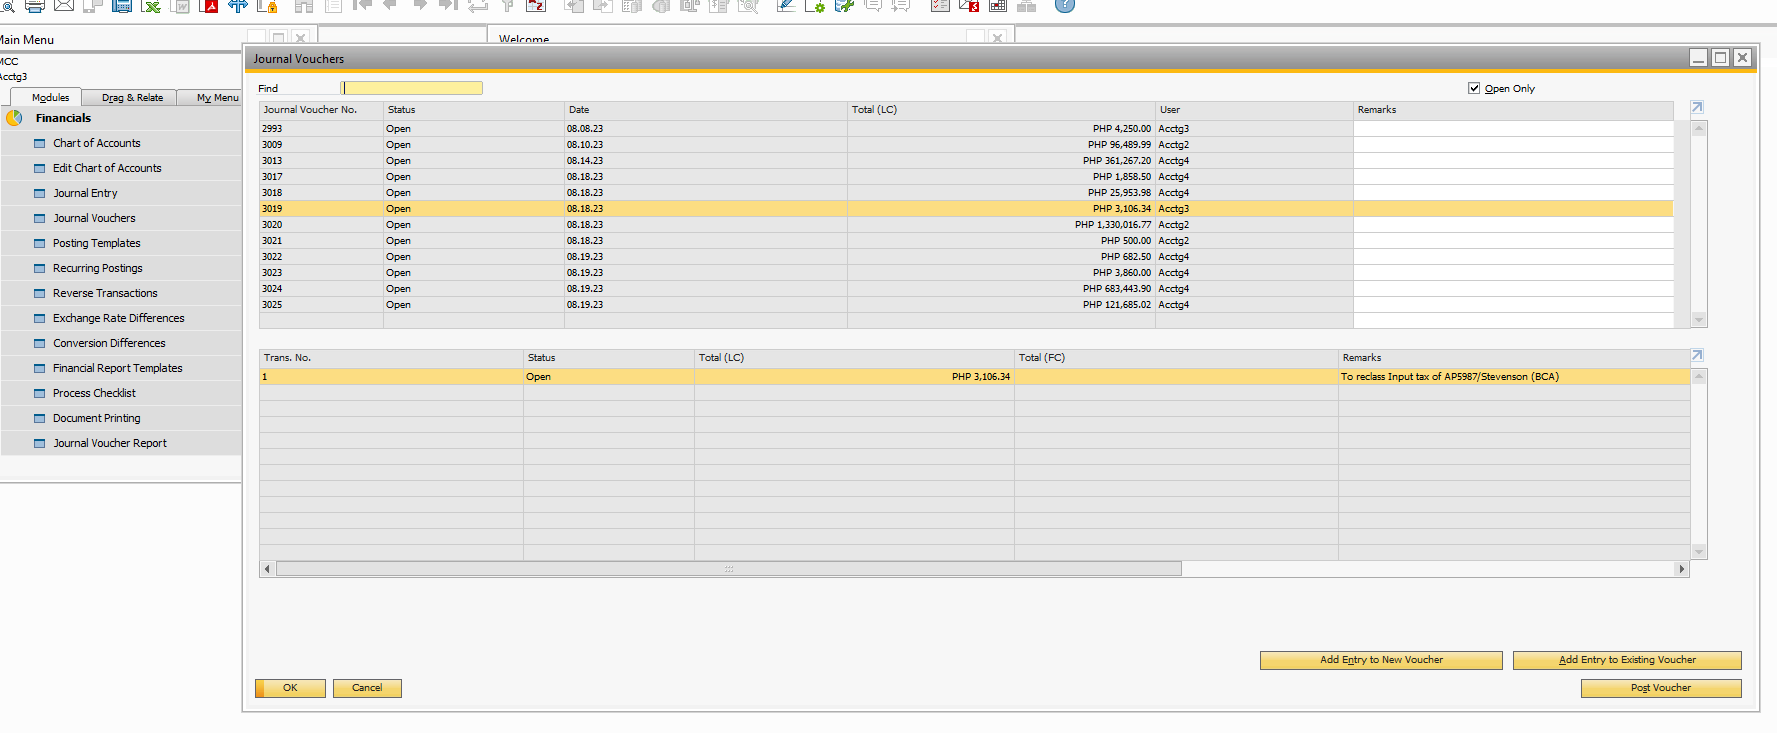Image resolution: width=1777 pixels, height=733 pixels.
Task: Open Chart of Accounts
Action: pos(97,143)
